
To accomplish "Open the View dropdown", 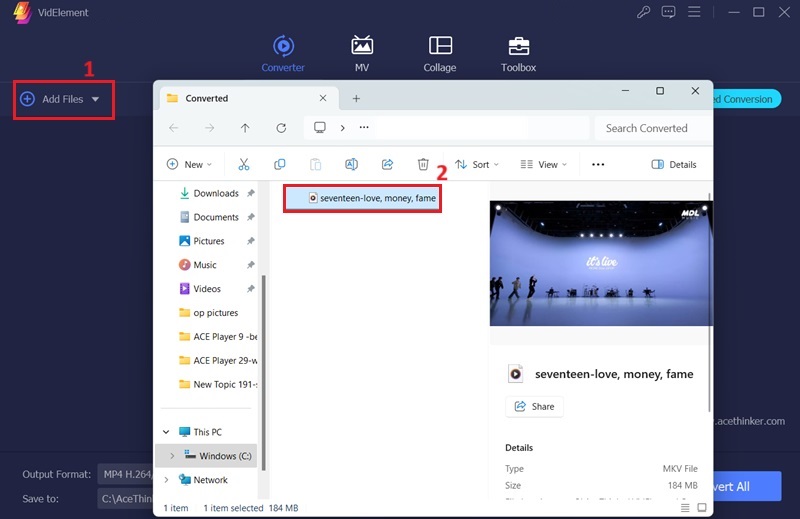I will (x=544, y=164).
